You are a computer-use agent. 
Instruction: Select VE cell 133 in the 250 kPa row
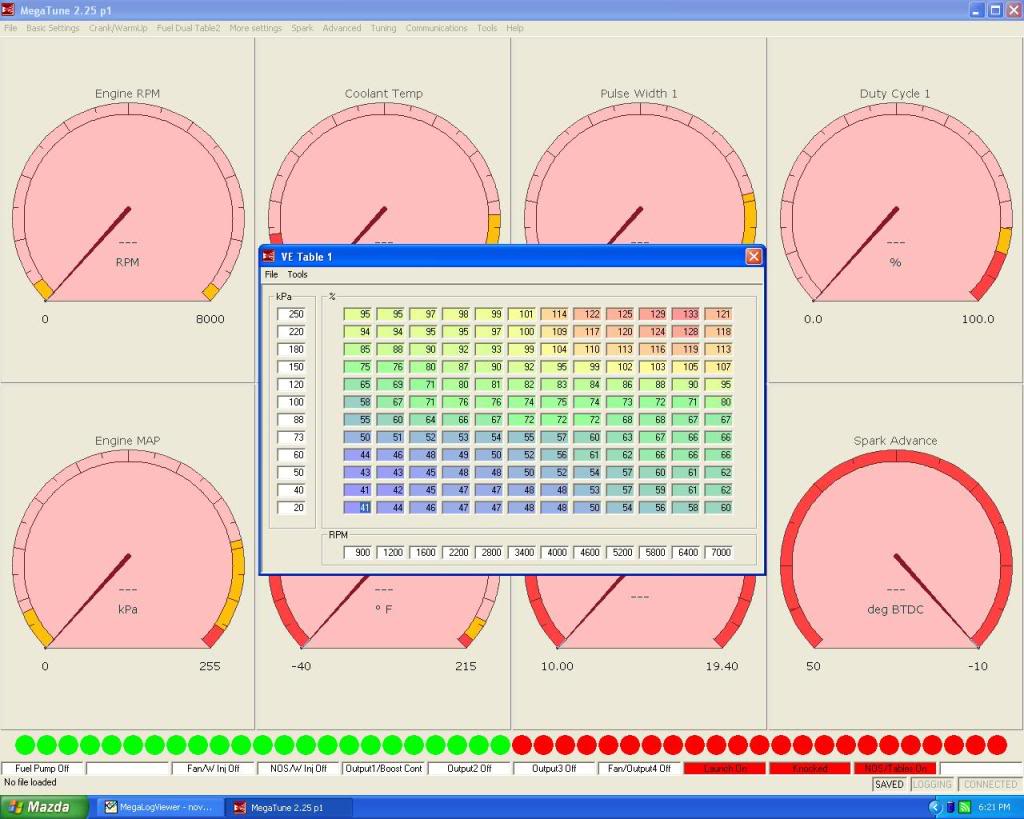click(686, 314)
